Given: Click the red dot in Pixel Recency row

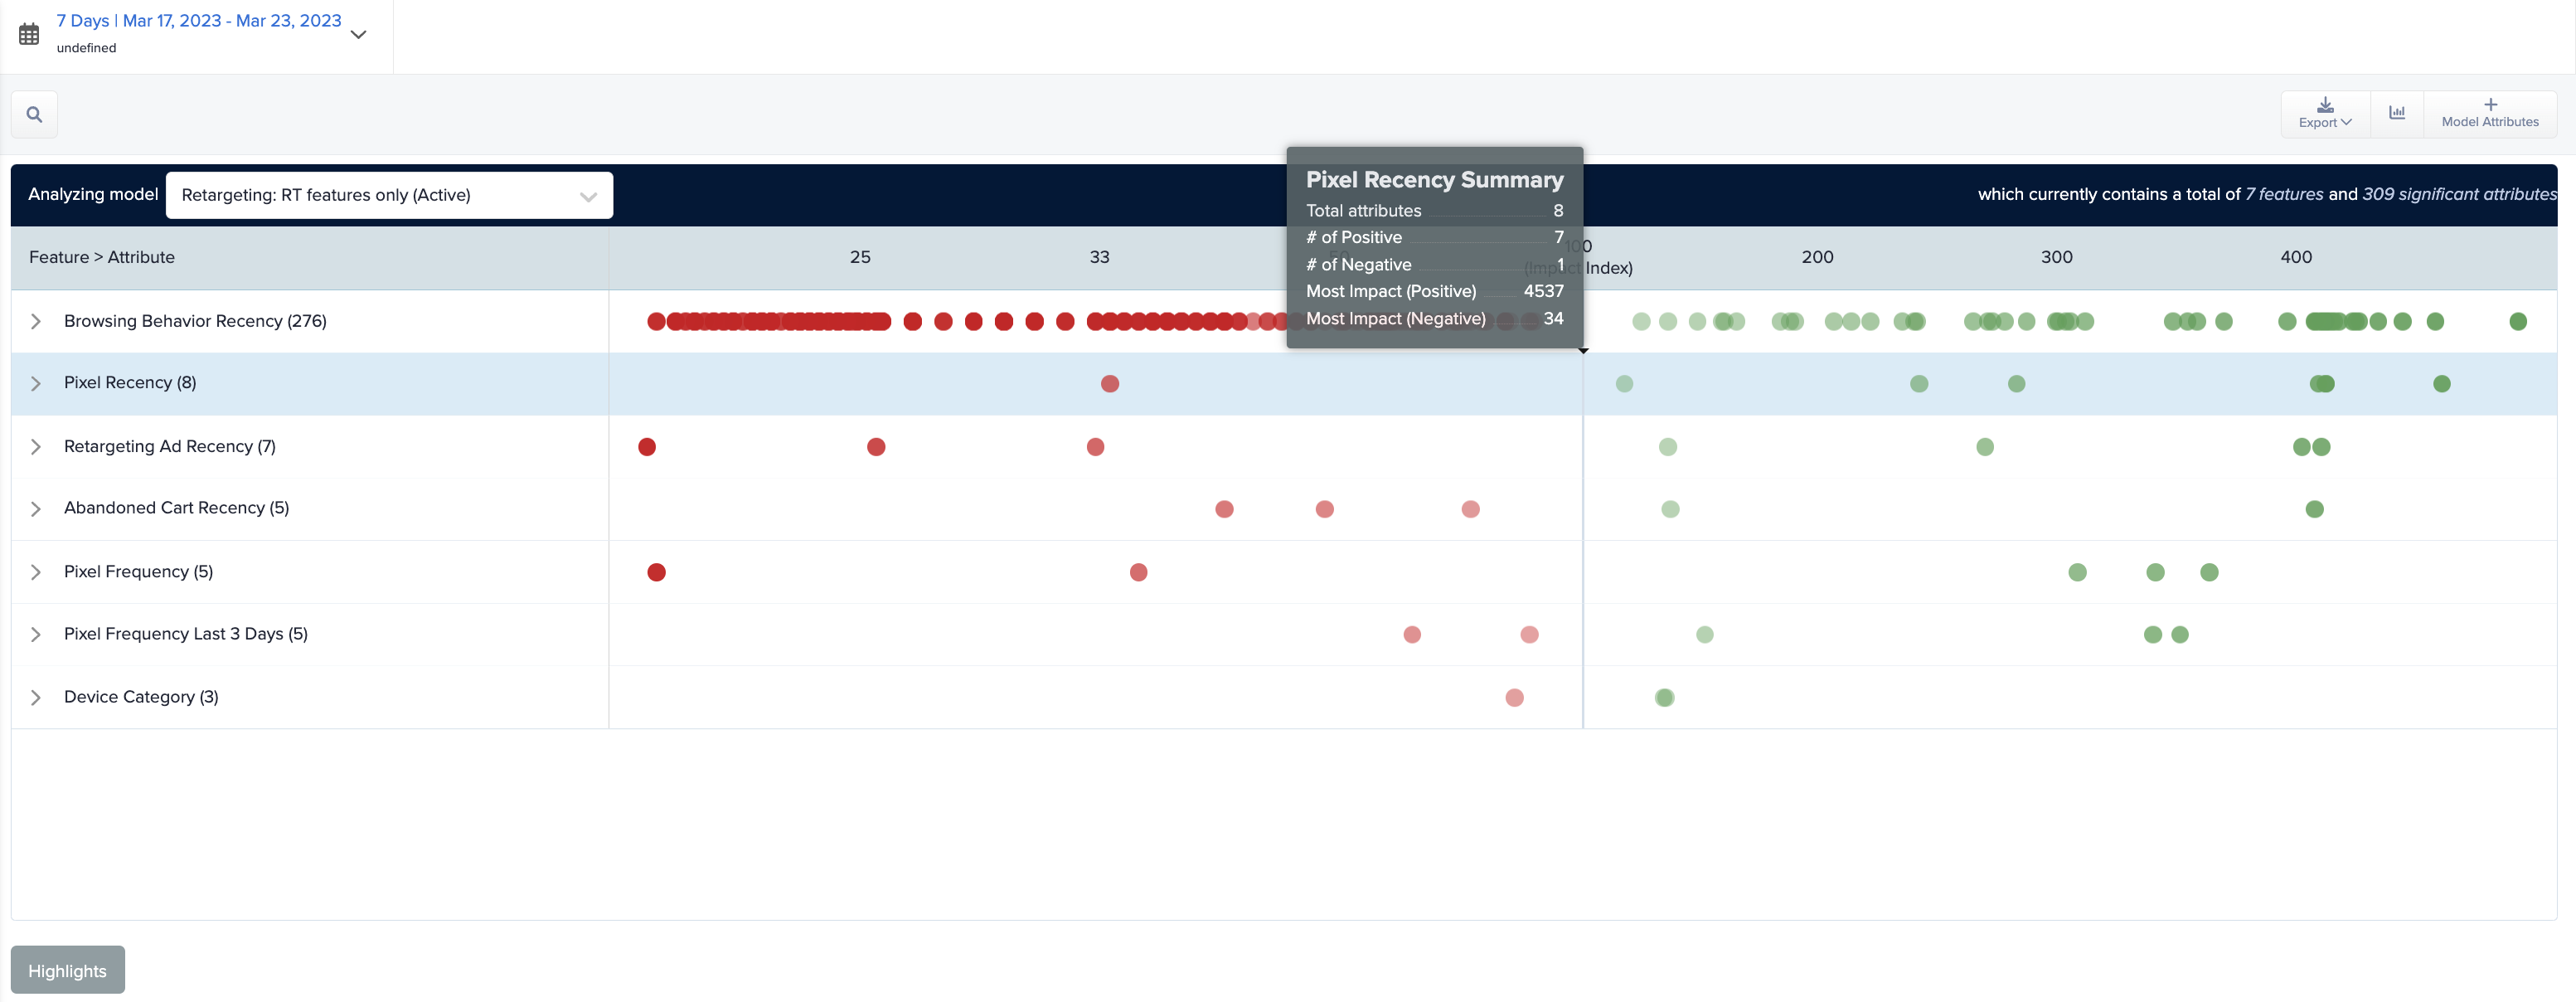Looking at the screenshot, I should [x=1110, y=384].
